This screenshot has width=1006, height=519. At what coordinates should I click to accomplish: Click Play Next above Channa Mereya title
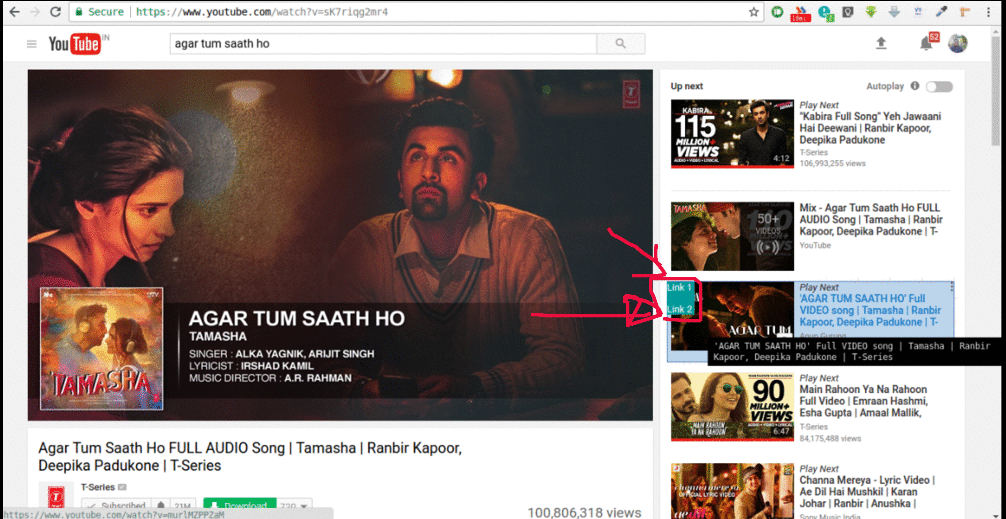[819, 468]
